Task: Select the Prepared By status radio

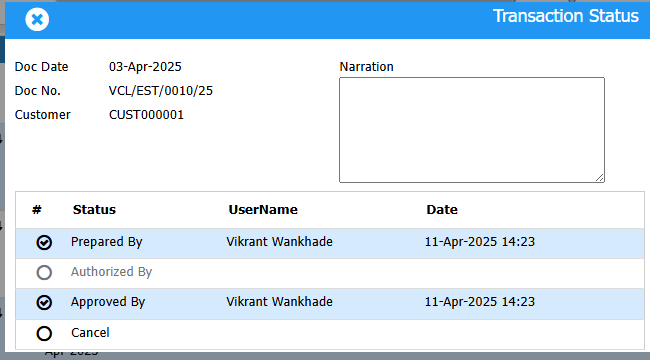Action: (x=44, y=242)
